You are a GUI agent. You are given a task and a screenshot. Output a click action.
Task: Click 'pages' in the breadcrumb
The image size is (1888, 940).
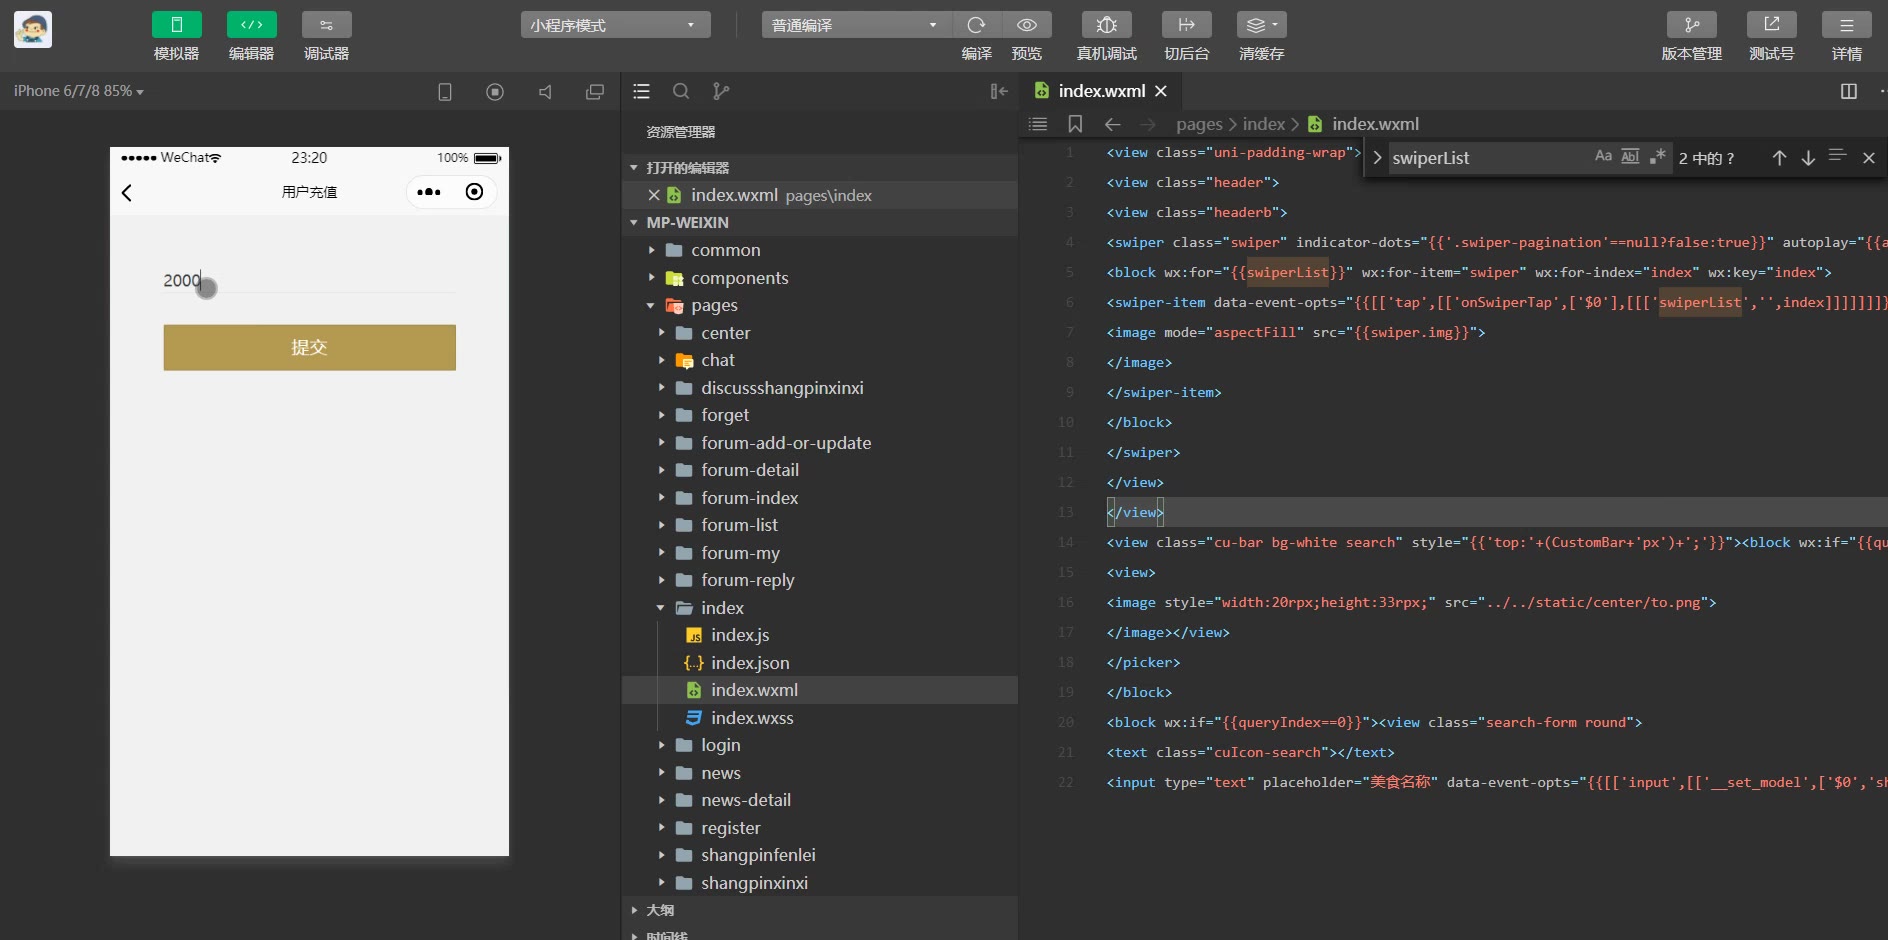point(1199,124)
